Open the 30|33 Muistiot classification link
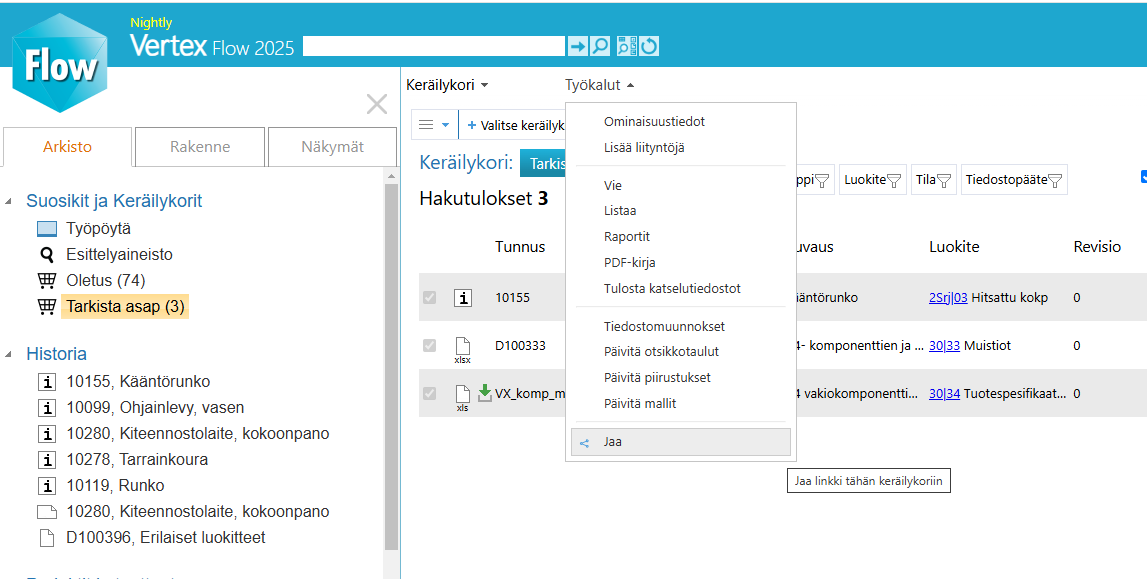 tap(944, 345)
